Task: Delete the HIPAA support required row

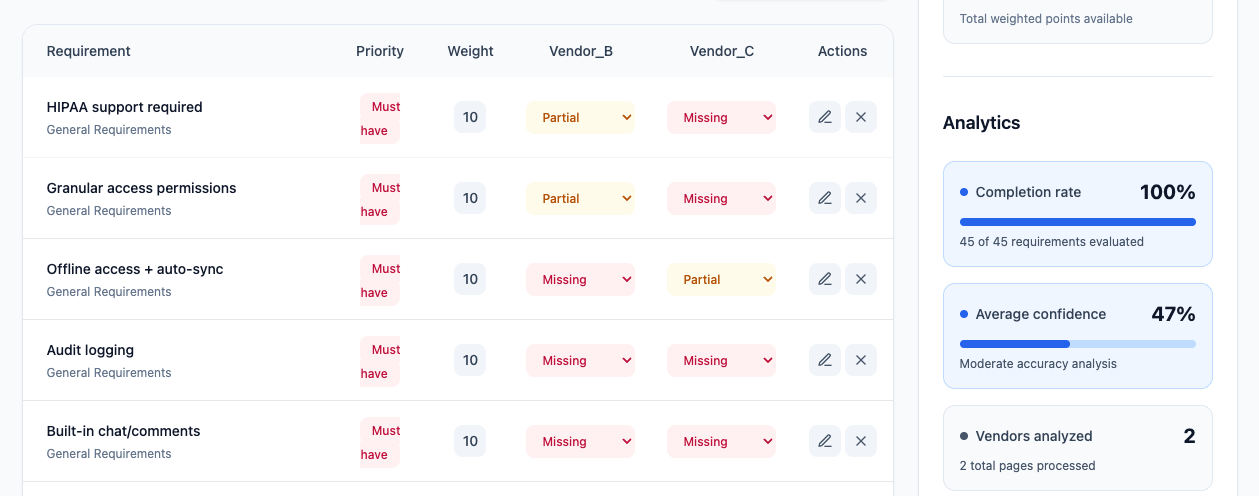Action: point(861,117)
